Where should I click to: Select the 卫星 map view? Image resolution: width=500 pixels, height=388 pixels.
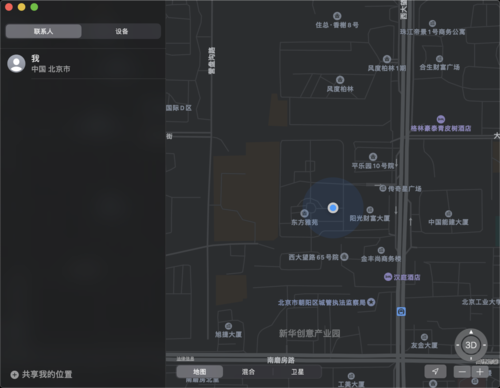[297, 372]
